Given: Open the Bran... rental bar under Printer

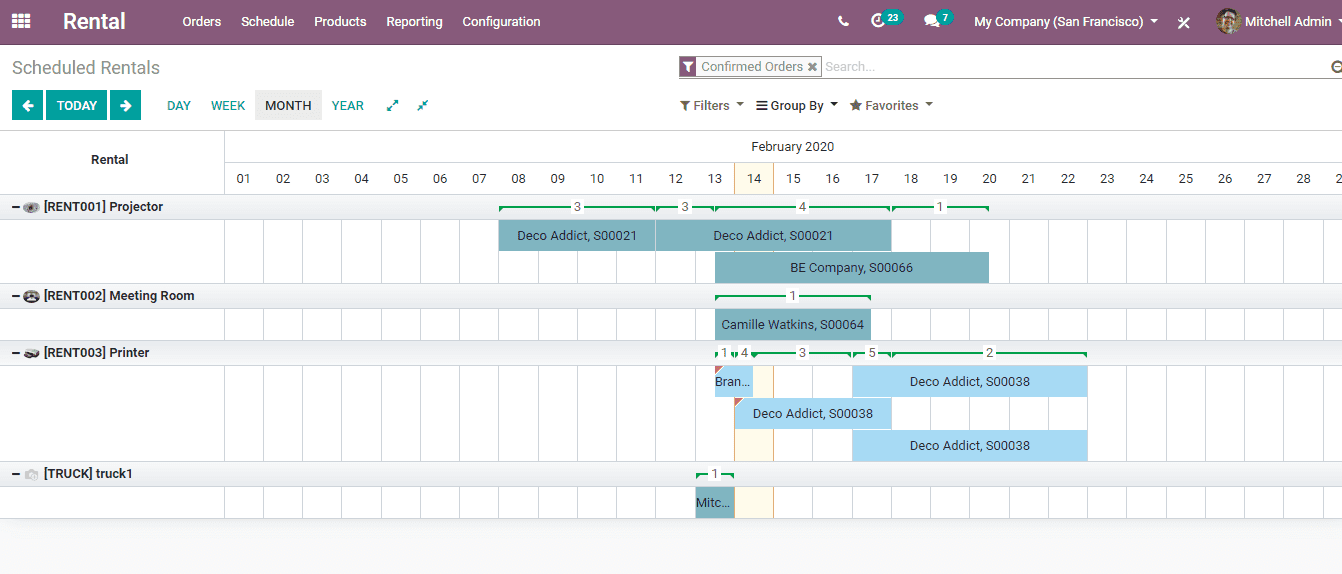Looking at the screenshot, I should (733, 382).
